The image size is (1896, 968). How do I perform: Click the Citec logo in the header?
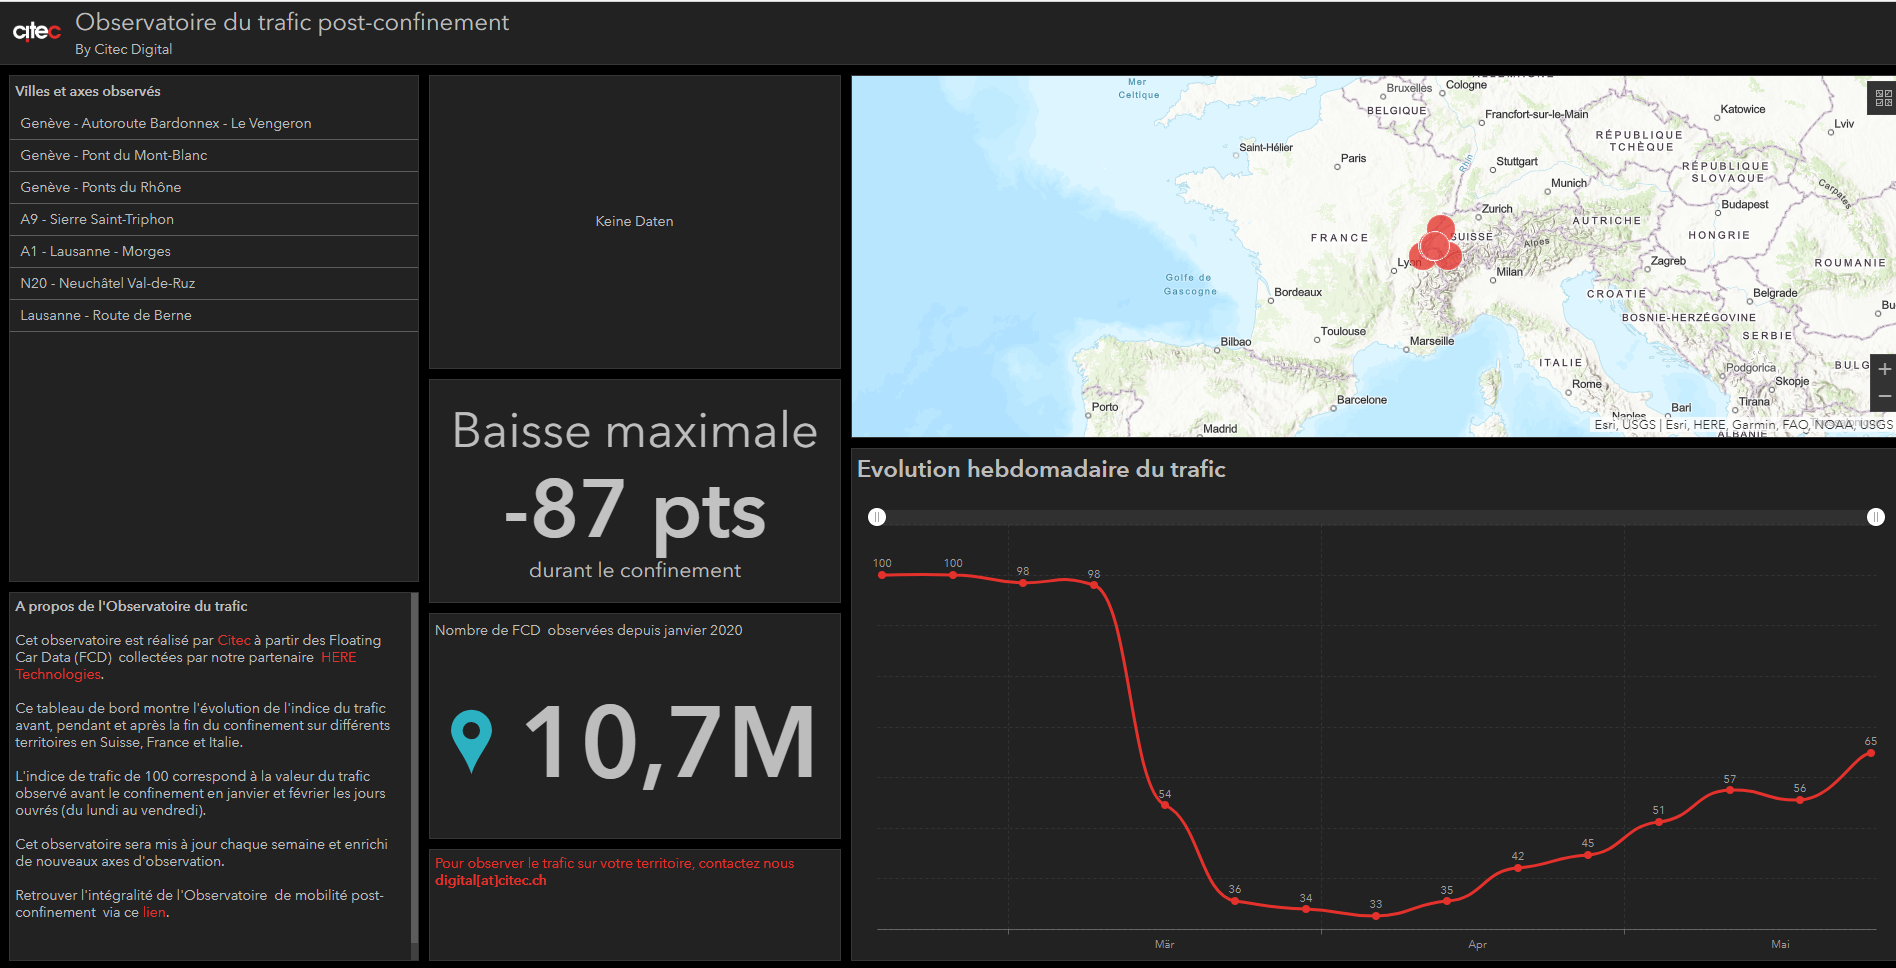(x=37, y=32)
